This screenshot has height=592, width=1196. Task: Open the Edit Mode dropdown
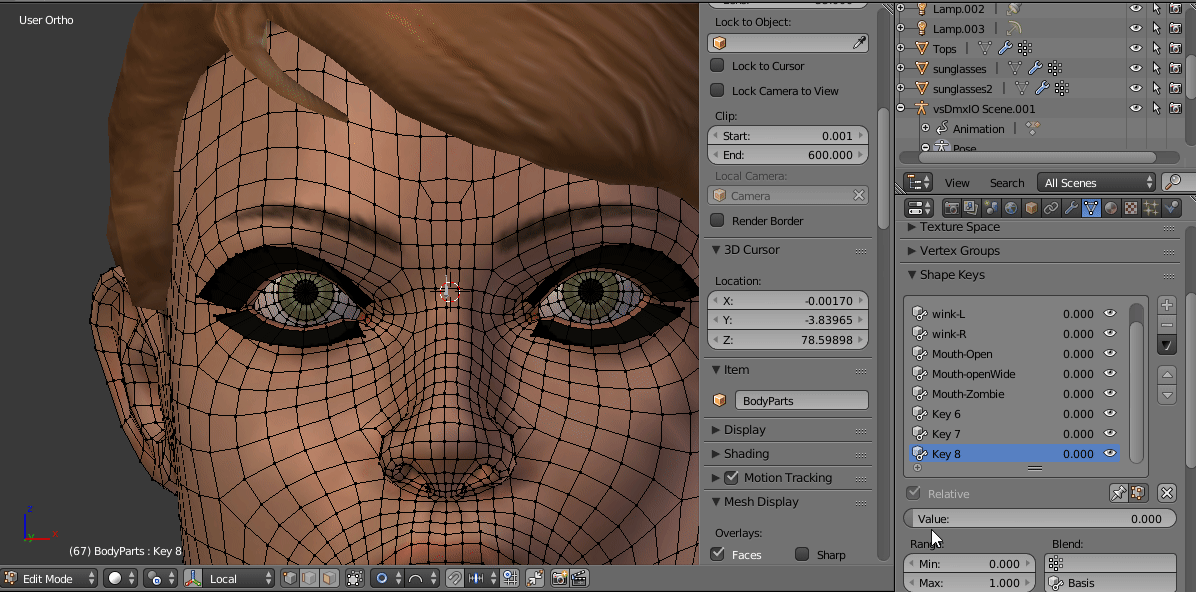pos(50,578)
